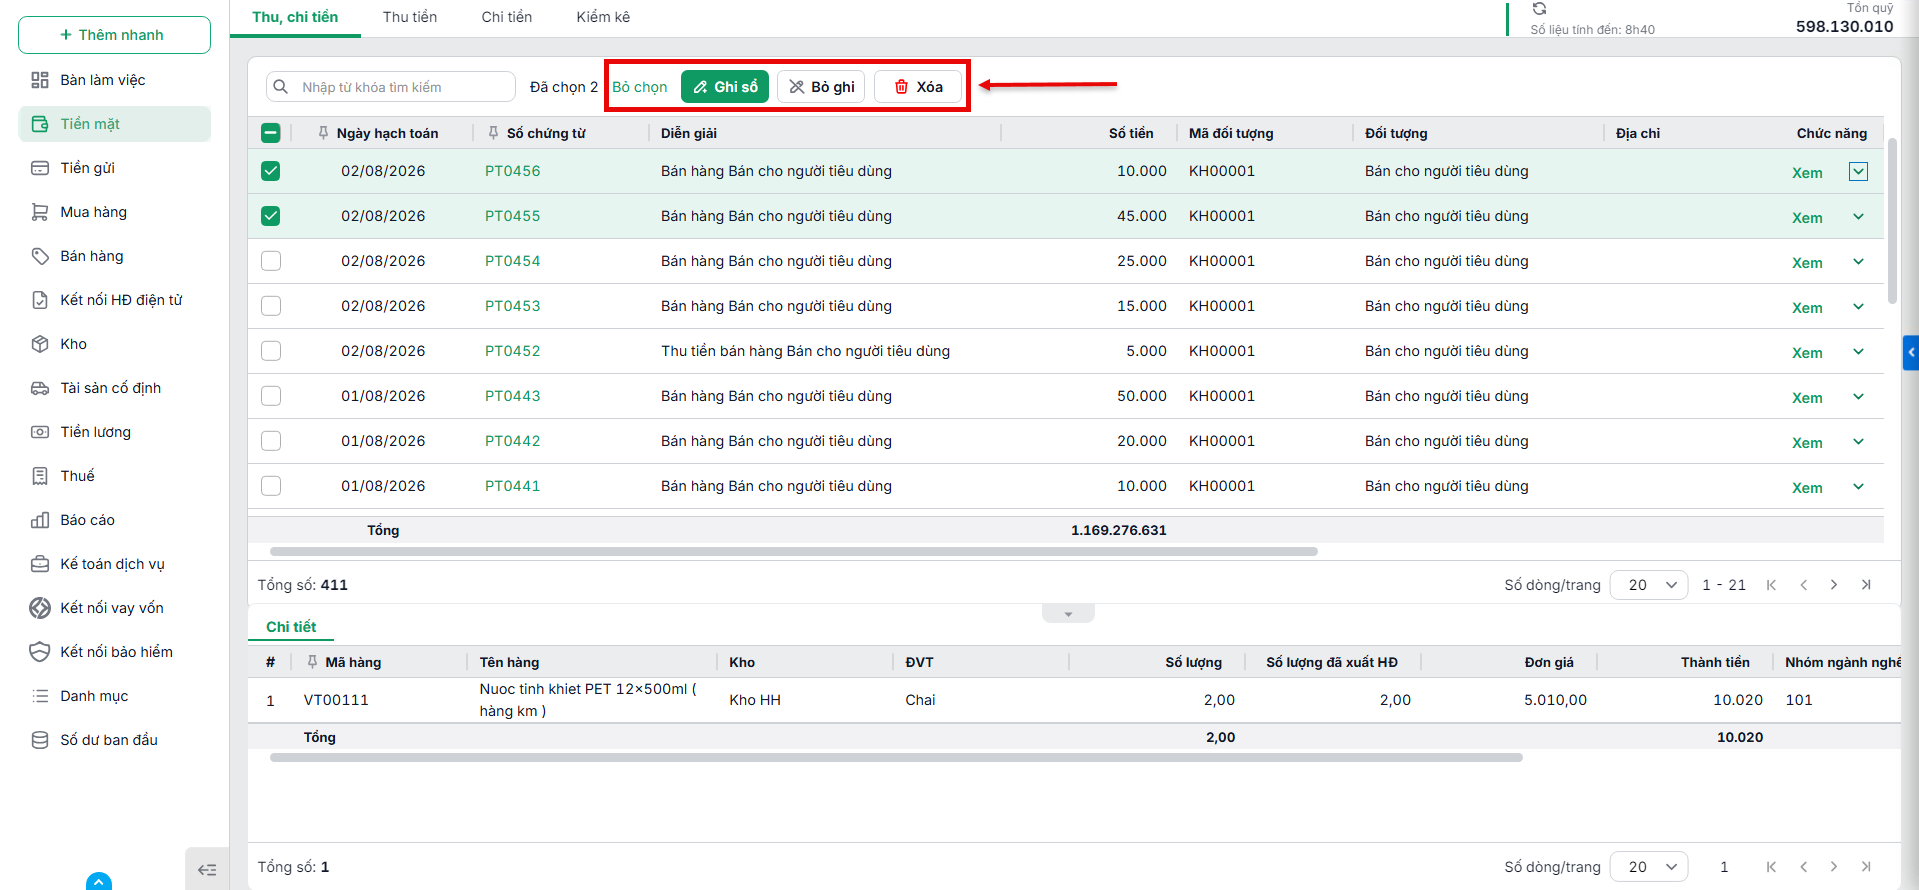Switch to the Thu, chi tiền tab
This screenshot has width=1919, height=890.
pyautogui.click(x=295, y=17)
